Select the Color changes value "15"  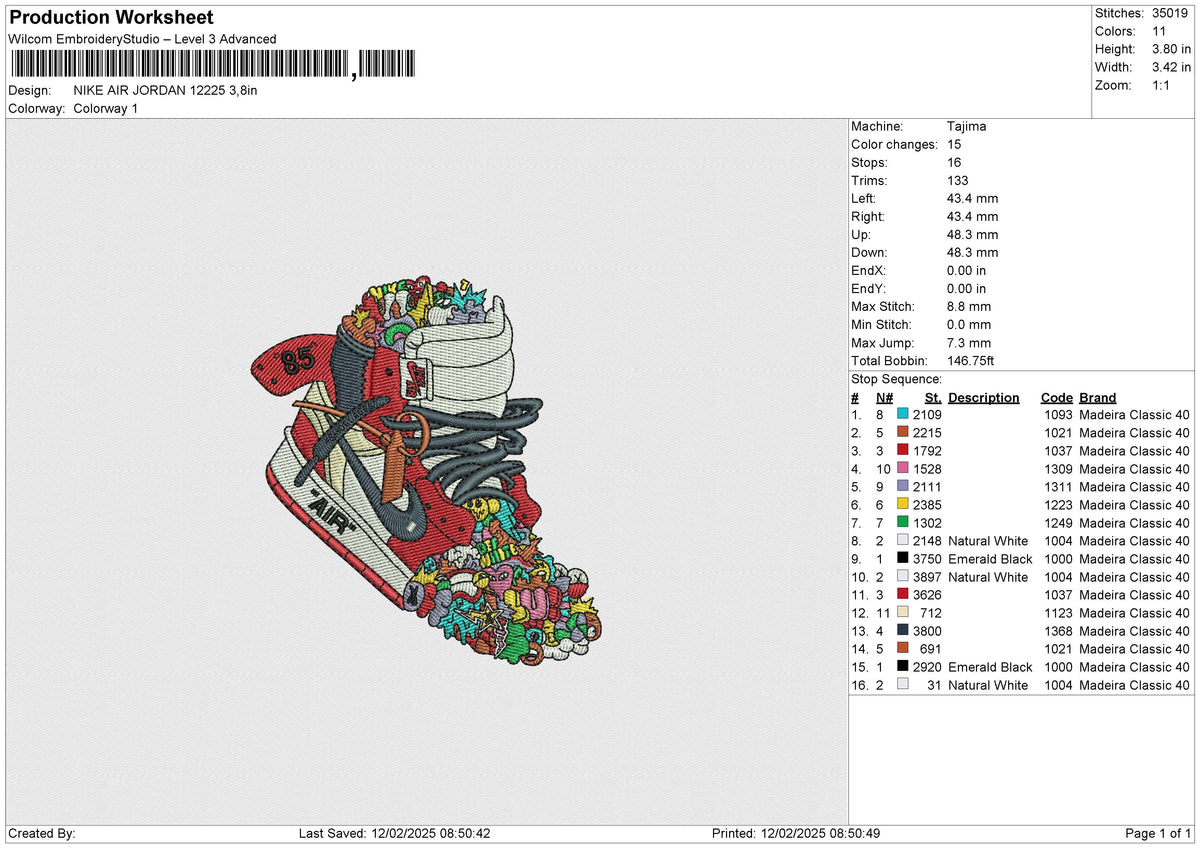pos(955,145)
